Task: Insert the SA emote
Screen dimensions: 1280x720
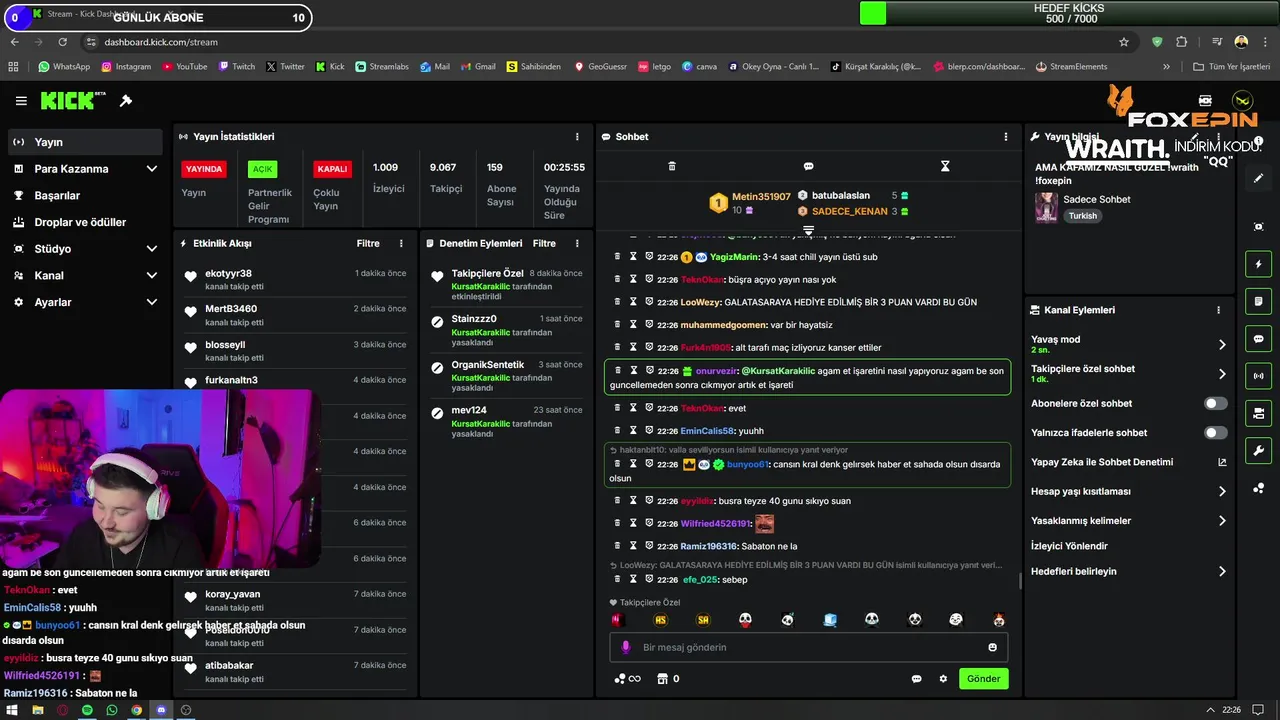Action: 703,620
